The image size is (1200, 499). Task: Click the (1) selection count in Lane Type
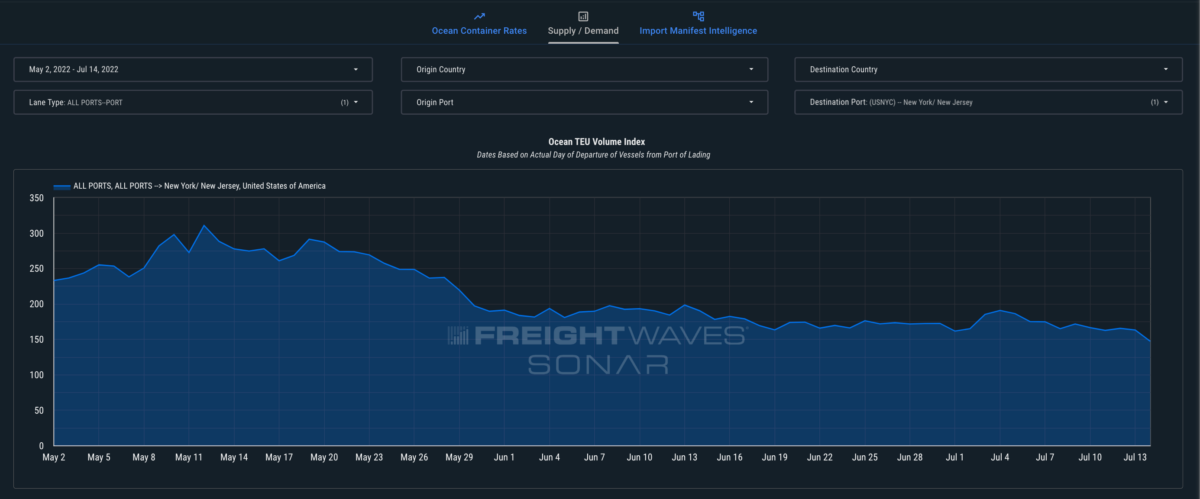[344, 102]
